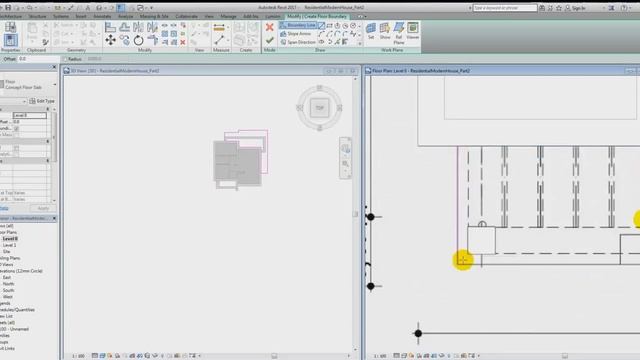This screenshot has width=640, height=360.
Task: Select North elevation in Project Browser
Action: tap(8, 284)
